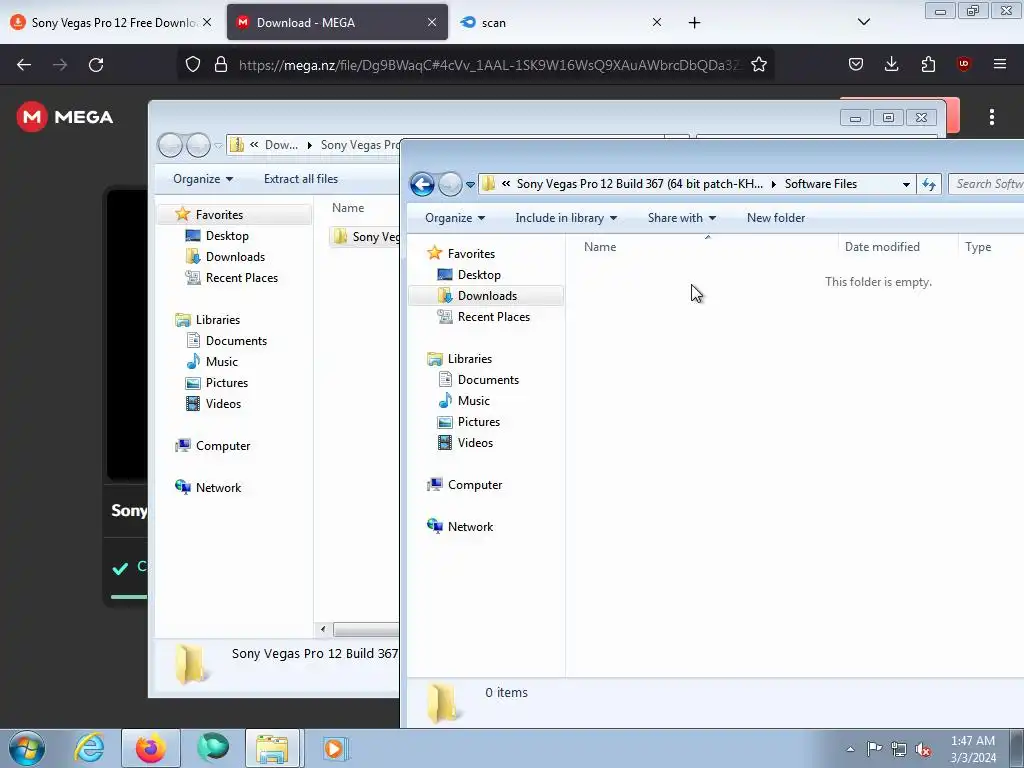Screen dimensions: 1024x768
Task: Expand the address bar dropdown arrow
Action: point(906,185)
